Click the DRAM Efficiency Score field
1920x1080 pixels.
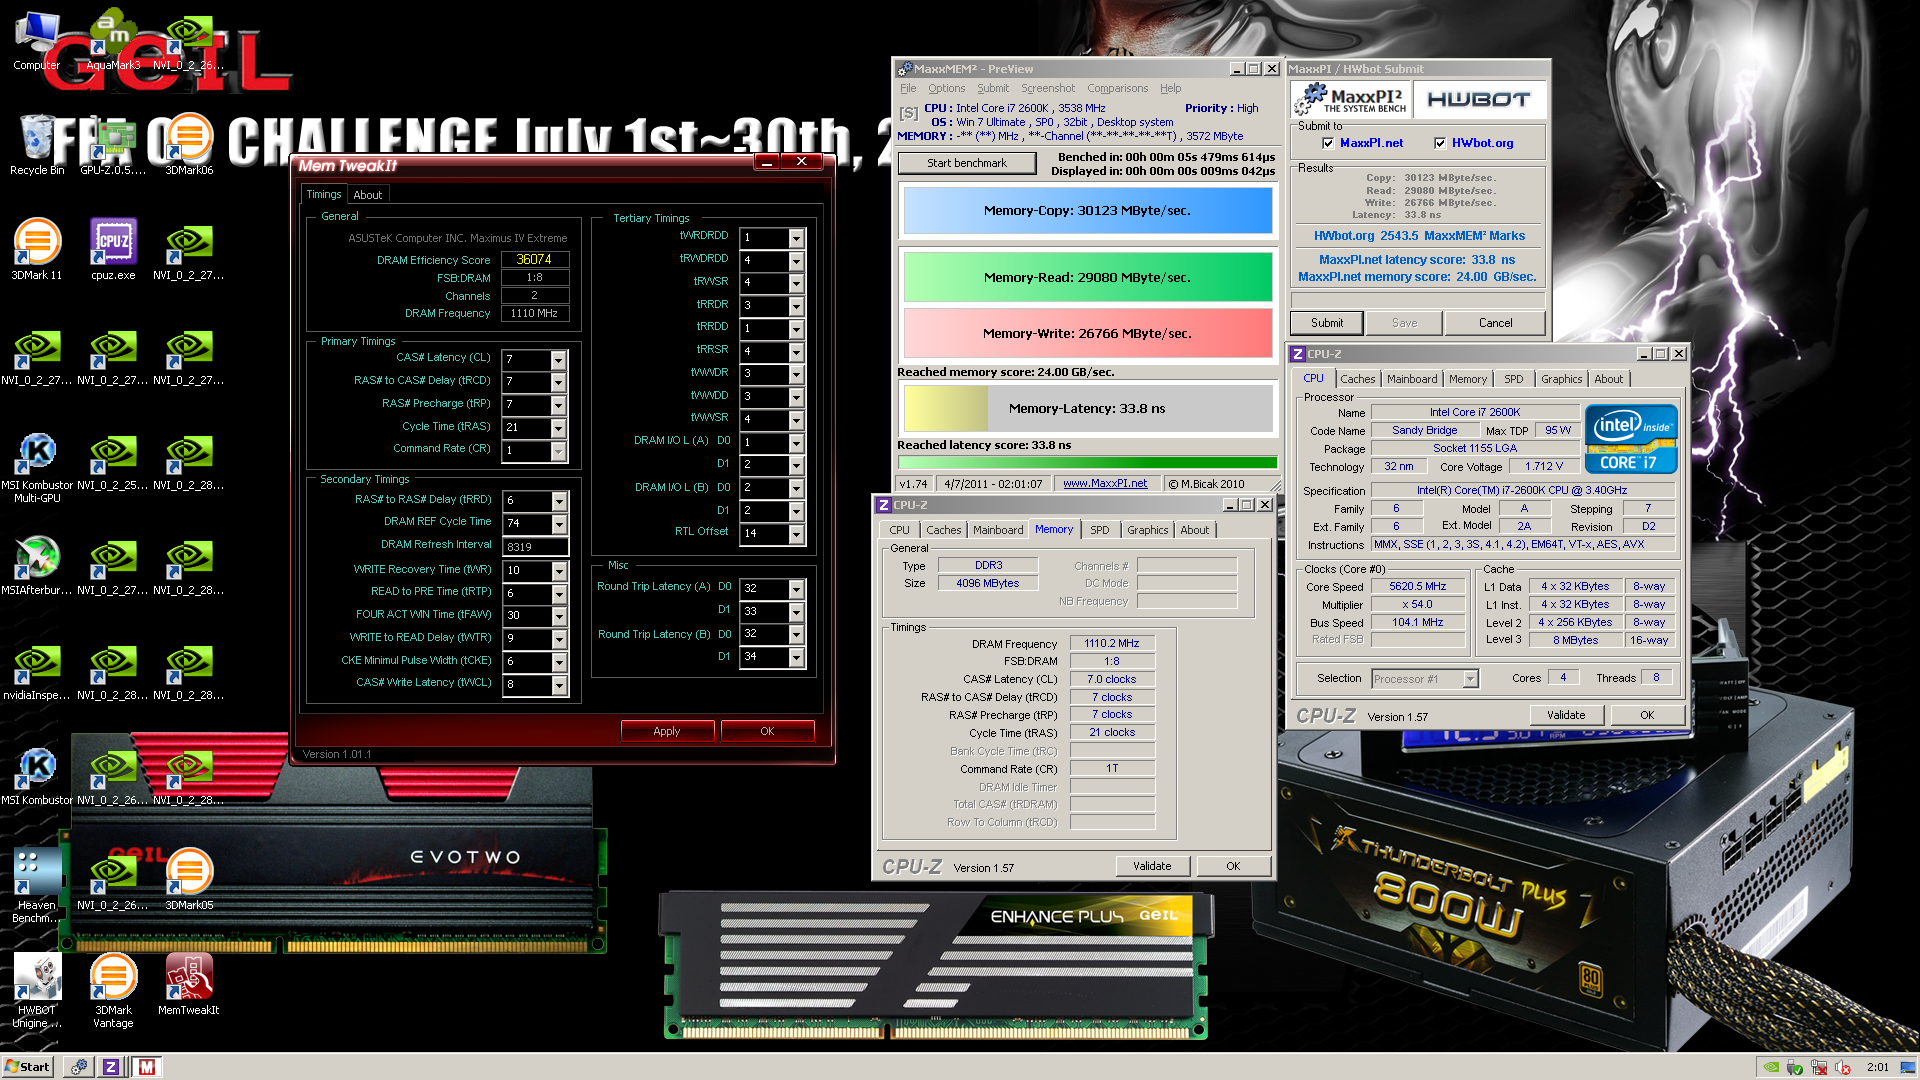pyautogui.click(x=535, y=259)
